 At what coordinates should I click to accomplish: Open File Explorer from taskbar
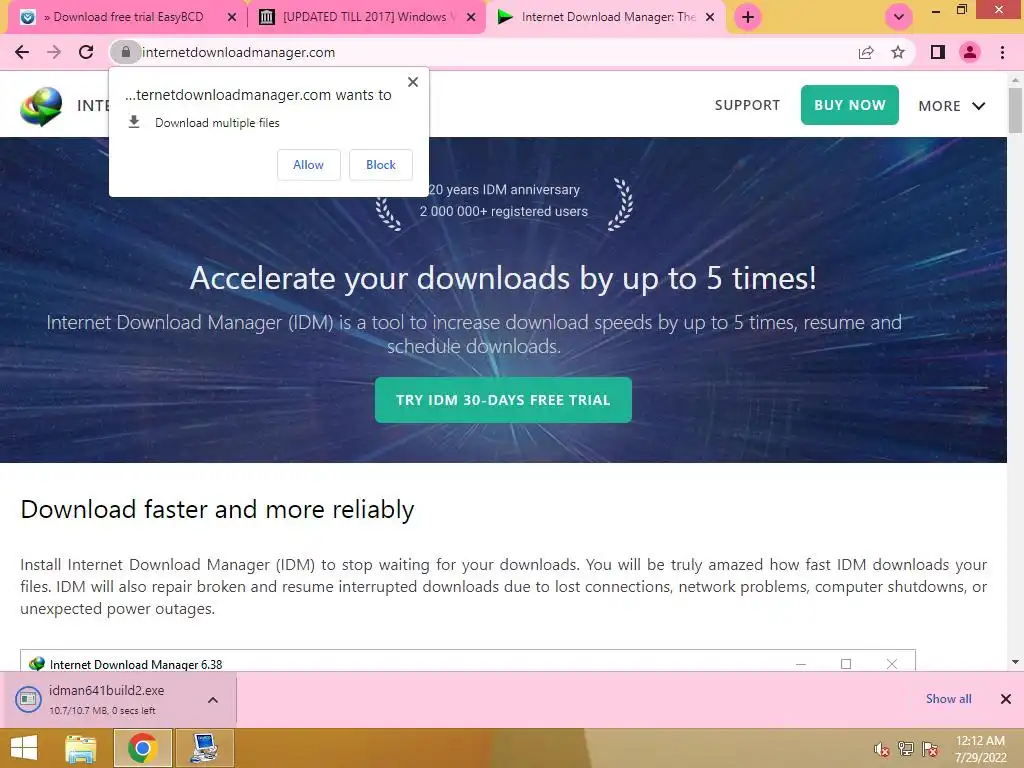pyautogui.click(x=81, y=748)
